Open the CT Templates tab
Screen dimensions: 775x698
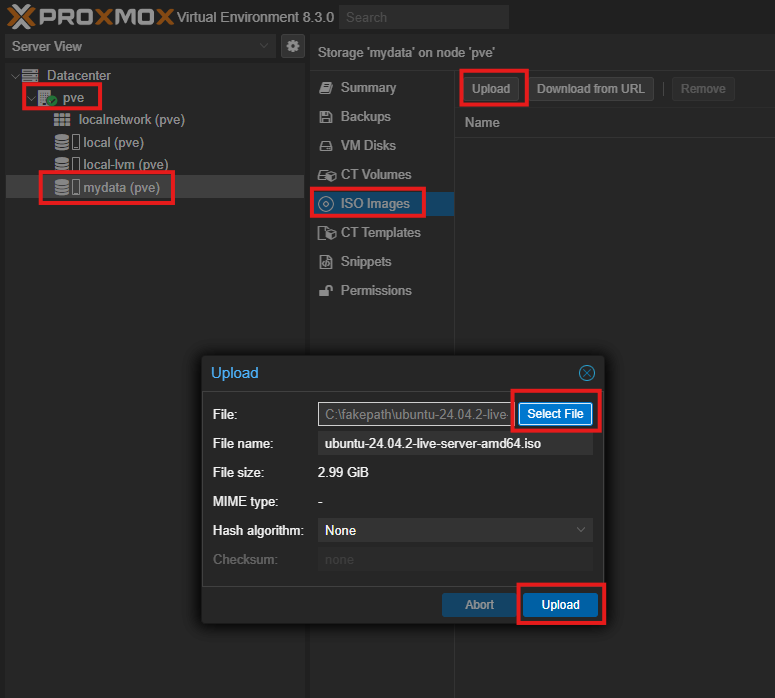(382, 233)
